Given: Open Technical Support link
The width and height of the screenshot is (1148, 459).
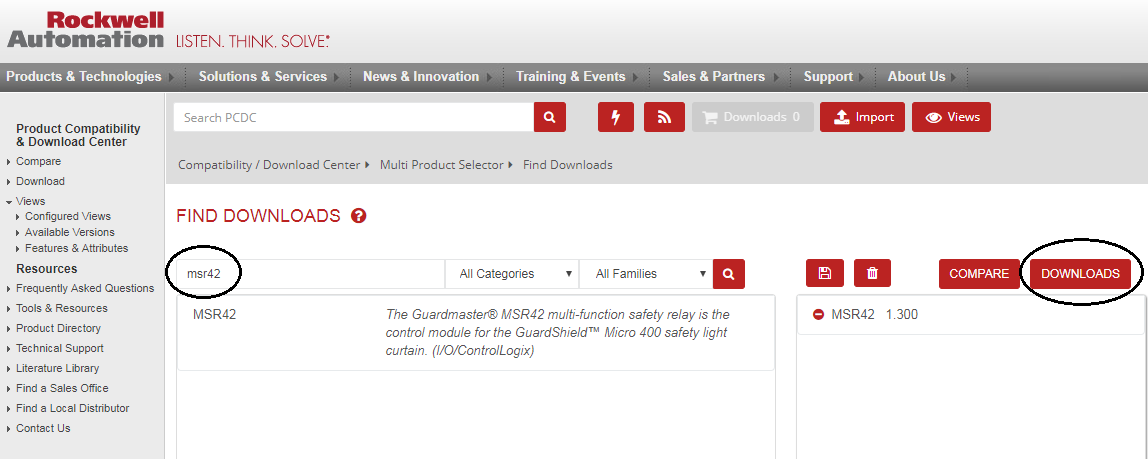Looking at the screenshot, I should [60, 348].
